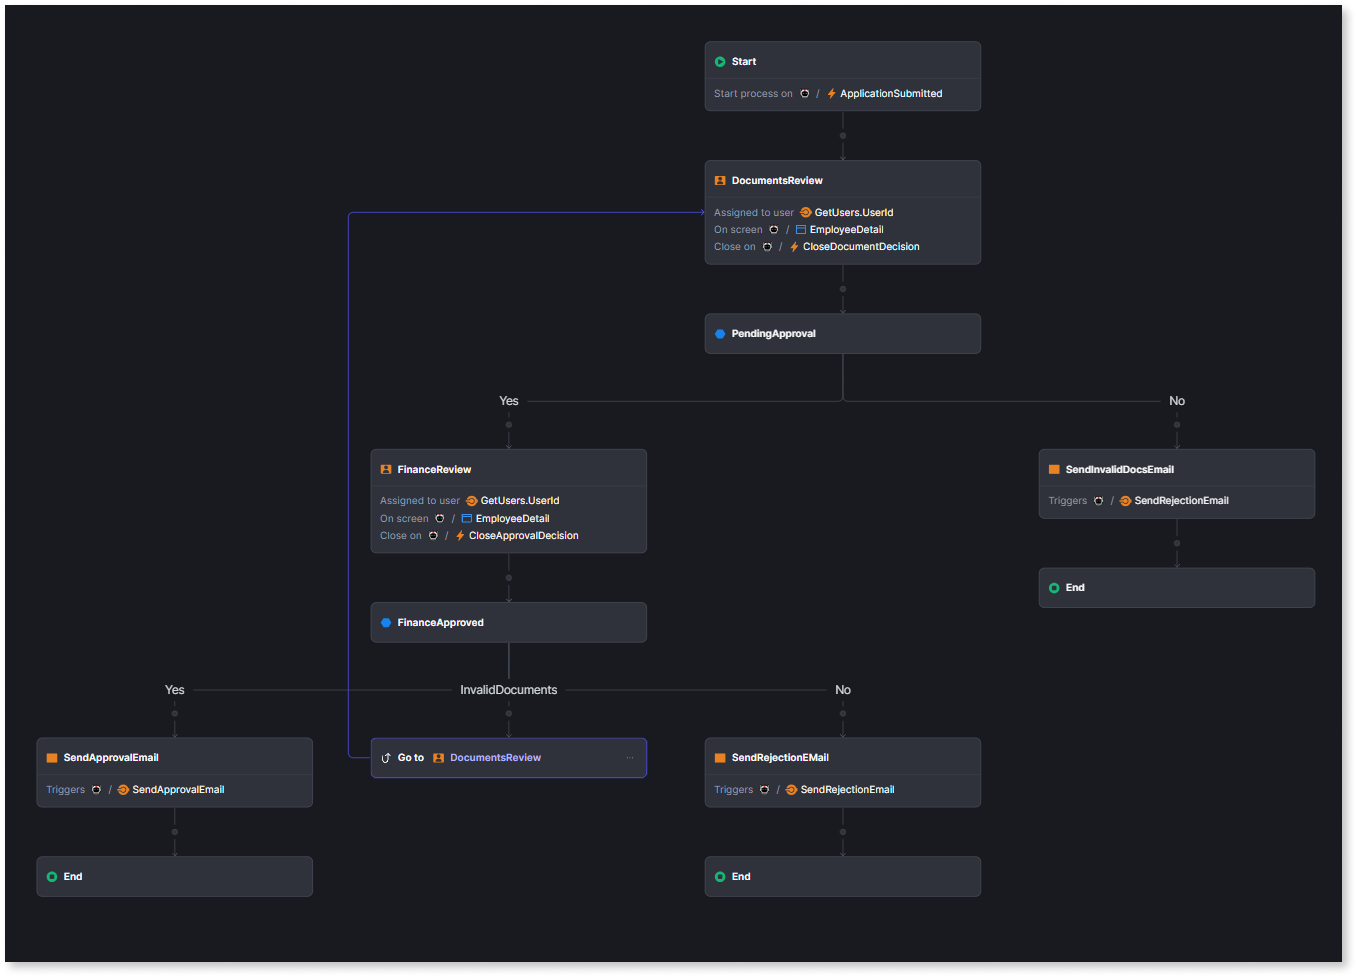Click the No branch label above SendInvalidDocsEmail

click(1176, 400)
